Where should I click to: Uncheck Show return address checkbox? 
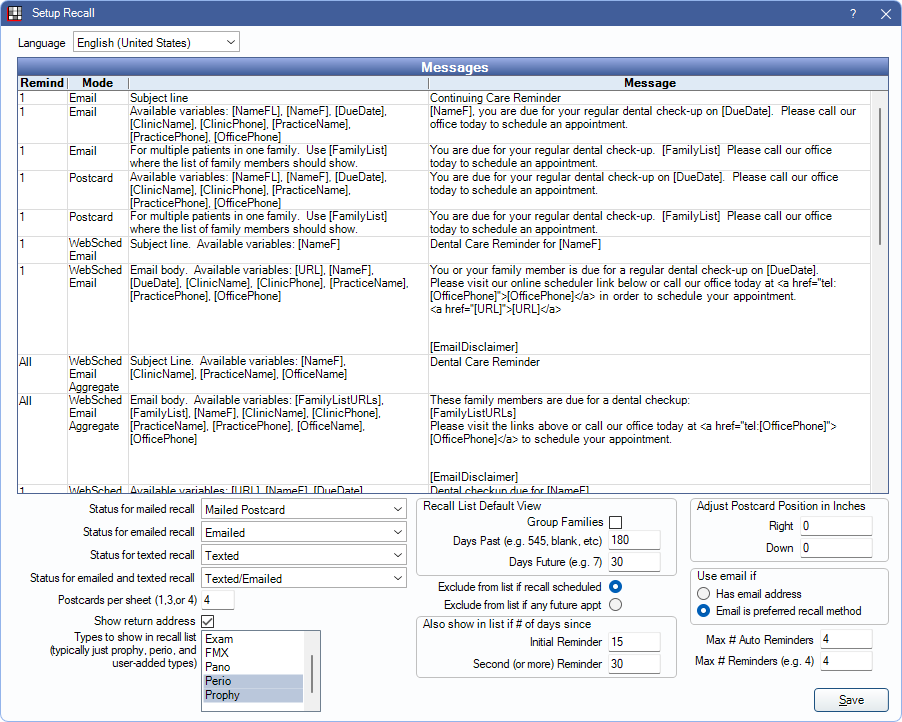tap(208, 622)
